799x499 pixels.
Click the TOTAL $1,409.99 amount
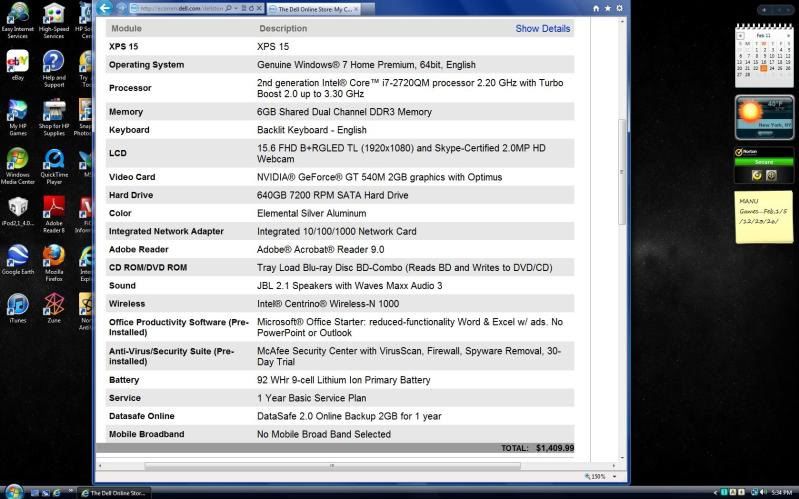(554, 448)
